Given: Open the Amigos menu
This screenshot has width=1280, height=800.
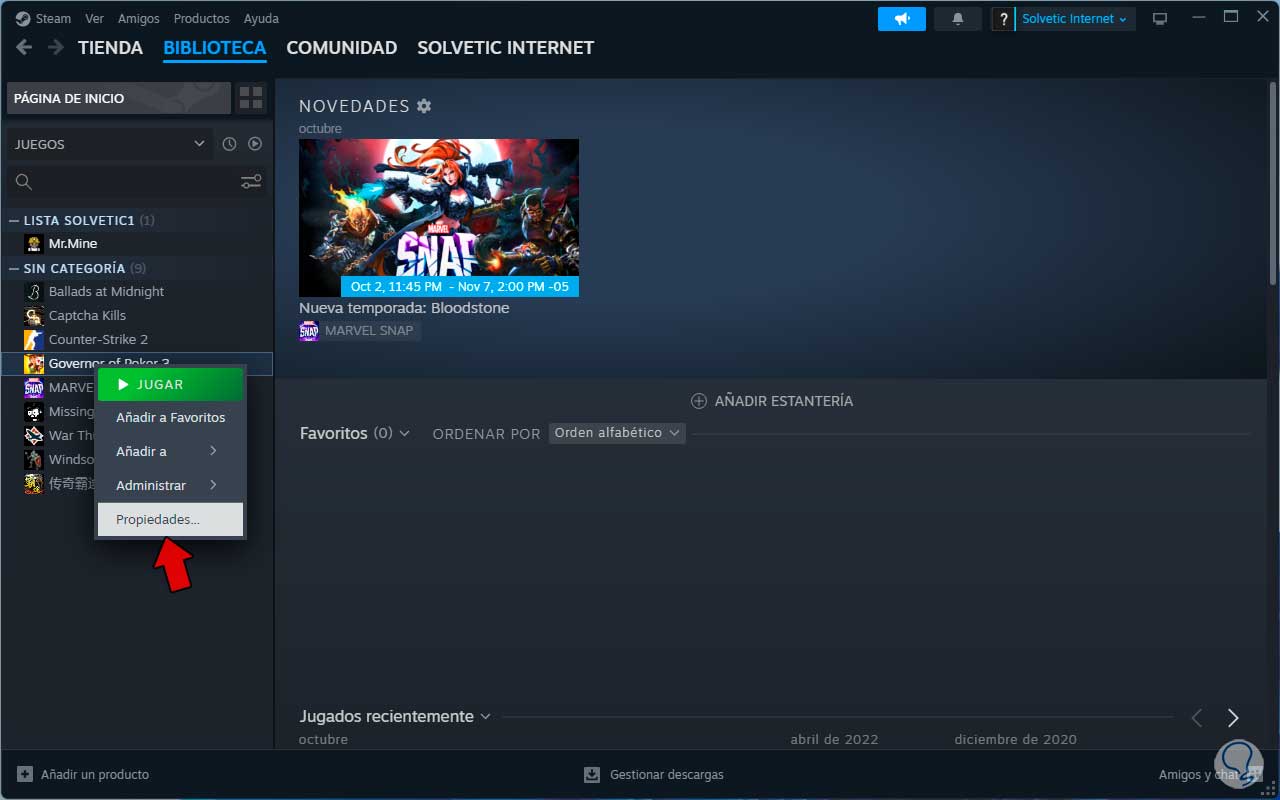Looking at the screenshot, I should coord(138,19).
